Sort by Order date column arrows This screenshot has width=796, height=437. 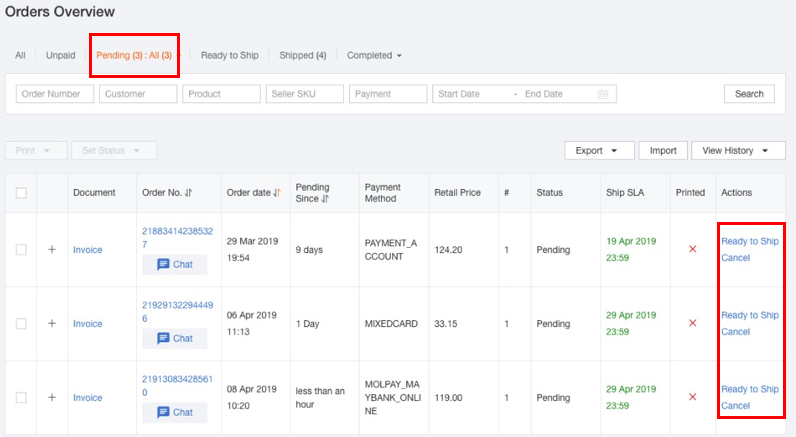[277, 193]
